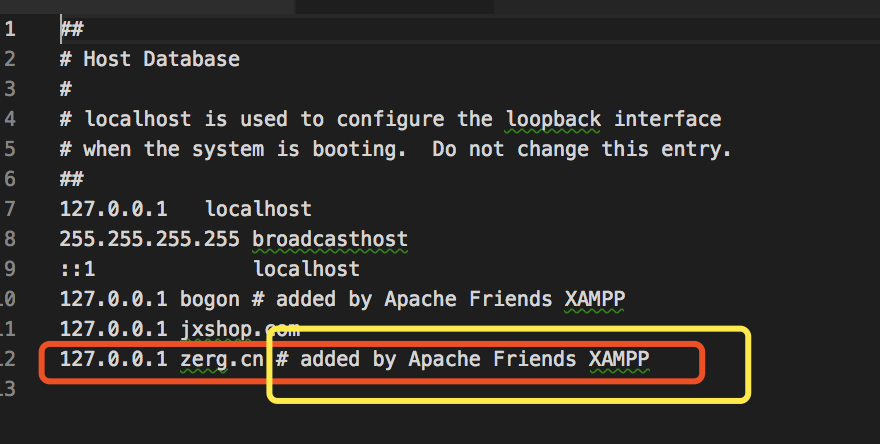Click the underlined word 'broadcasthost'
880x444 pixels.
330,239
